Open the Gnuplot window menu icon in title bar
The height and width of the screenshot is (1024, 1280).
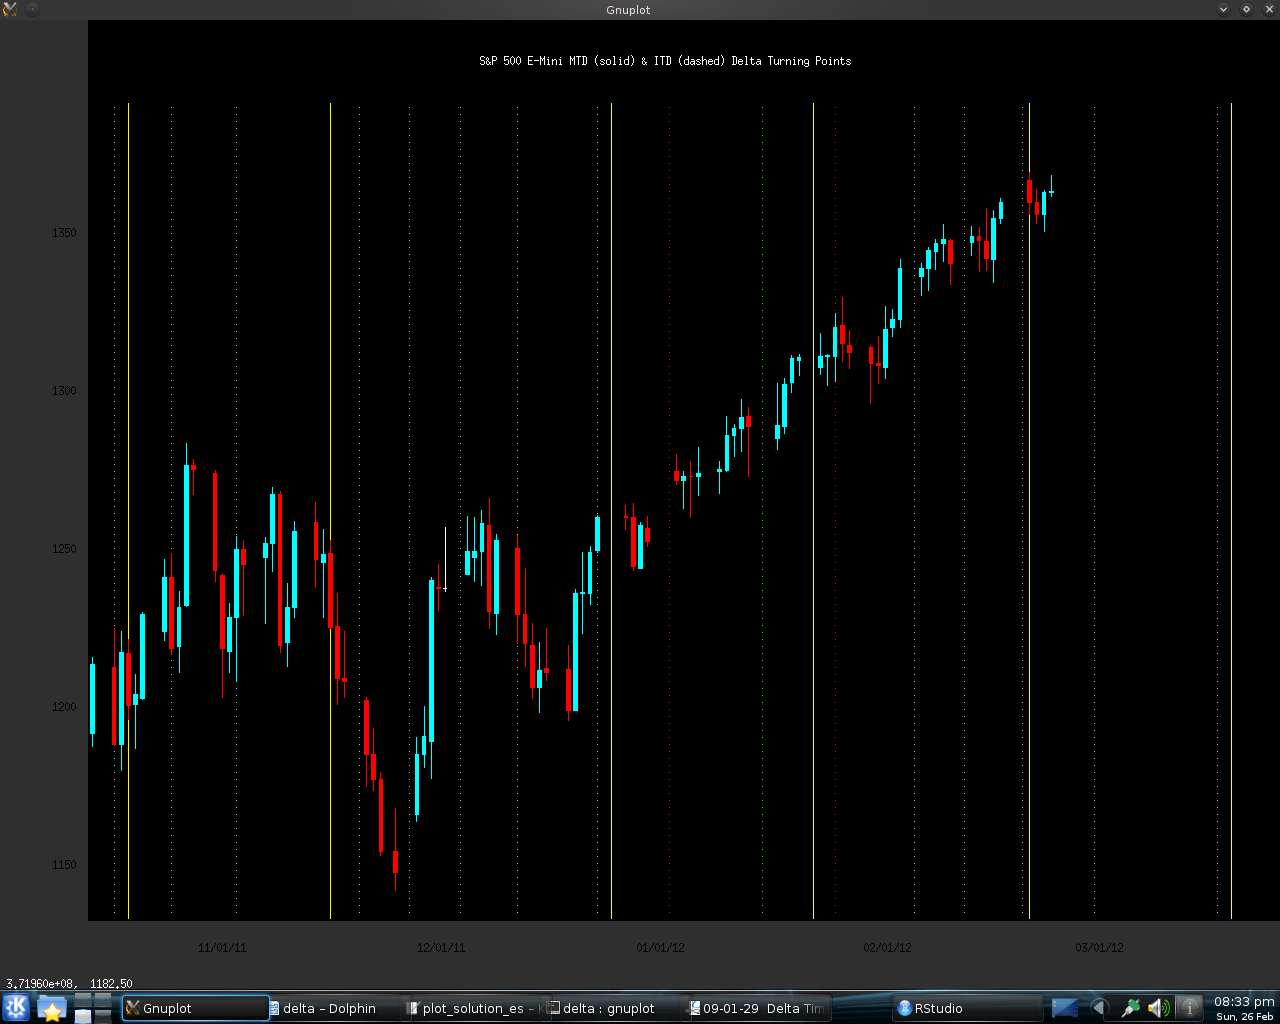click(10, 9)
